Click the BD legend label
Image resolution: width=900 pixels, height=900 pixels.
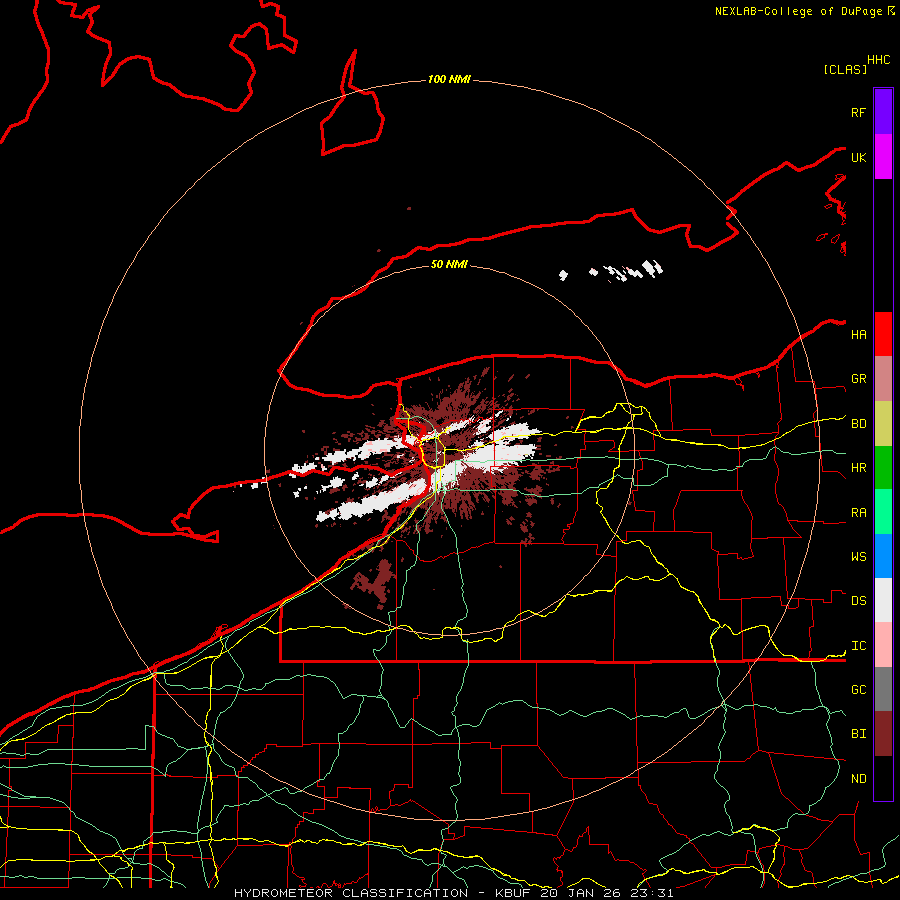click(x=858, y=424)
